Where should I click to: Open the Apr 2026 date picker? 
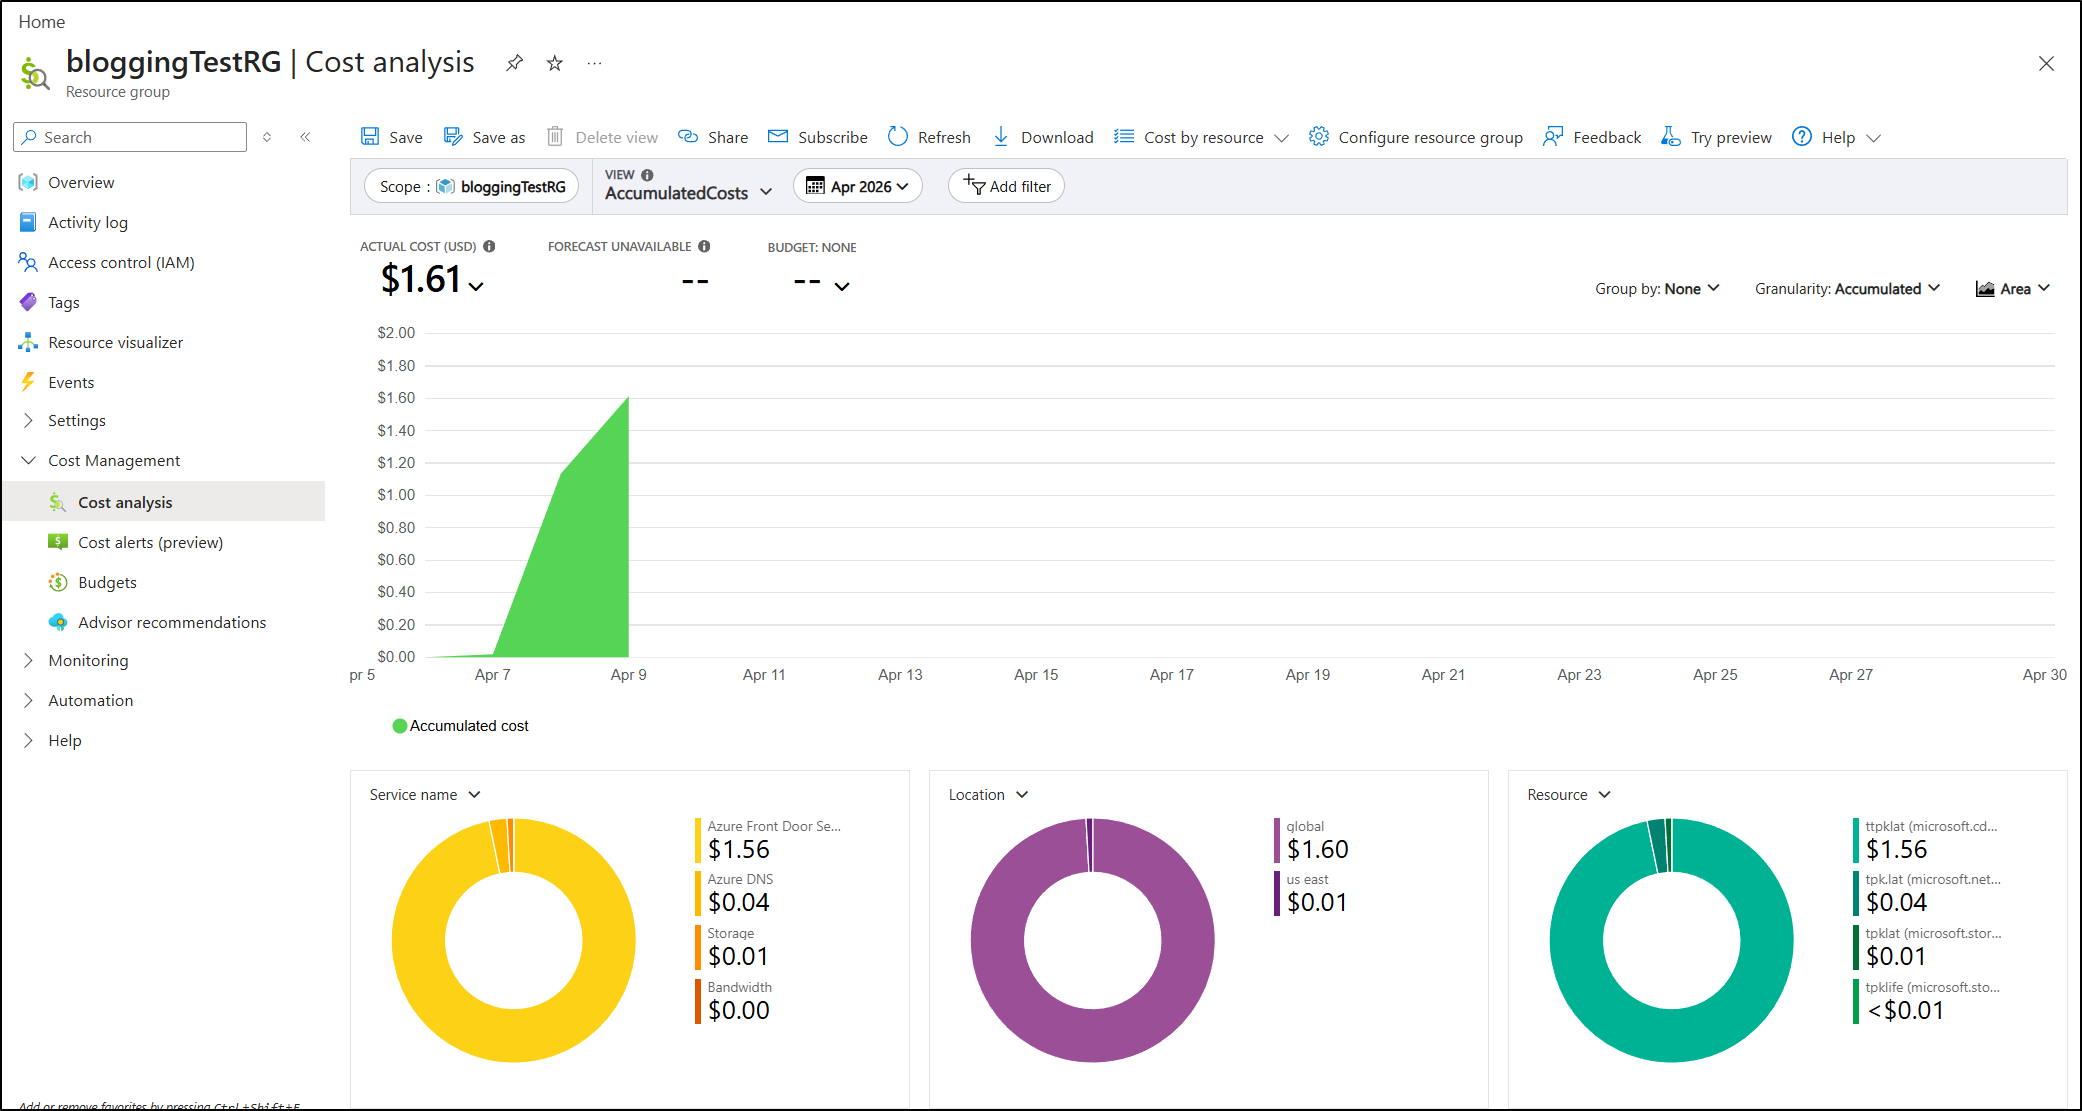[857, 187]
